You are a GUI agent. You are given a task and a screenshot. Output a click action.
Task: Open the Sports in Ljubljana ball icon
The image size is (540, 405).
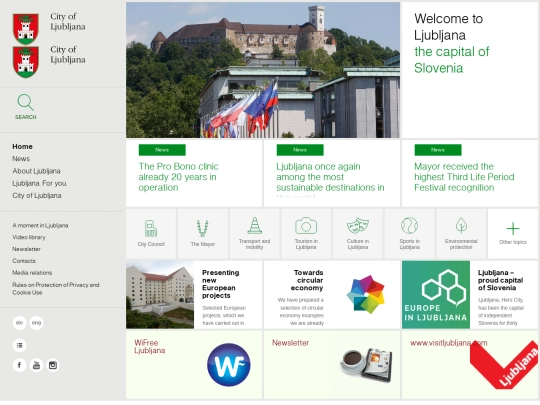[409, 226]
